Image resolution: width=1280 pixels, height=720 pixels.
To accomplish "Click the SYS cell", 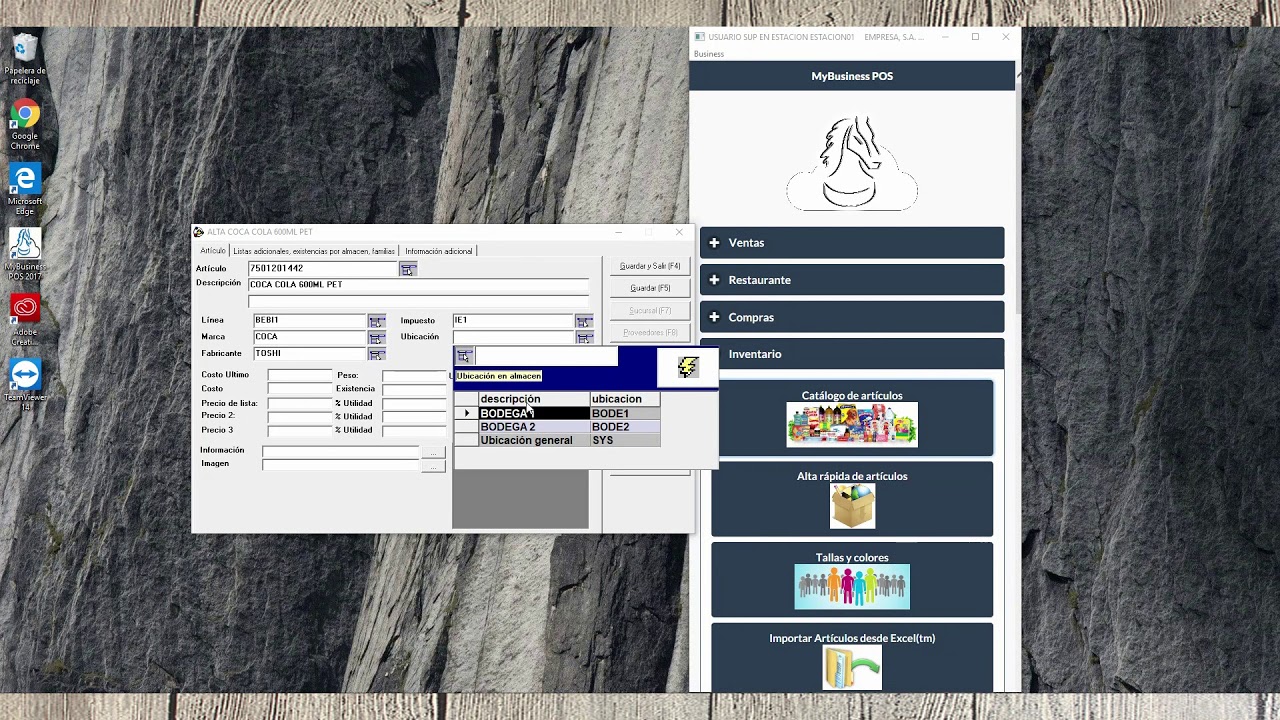I will coord(624,440).
